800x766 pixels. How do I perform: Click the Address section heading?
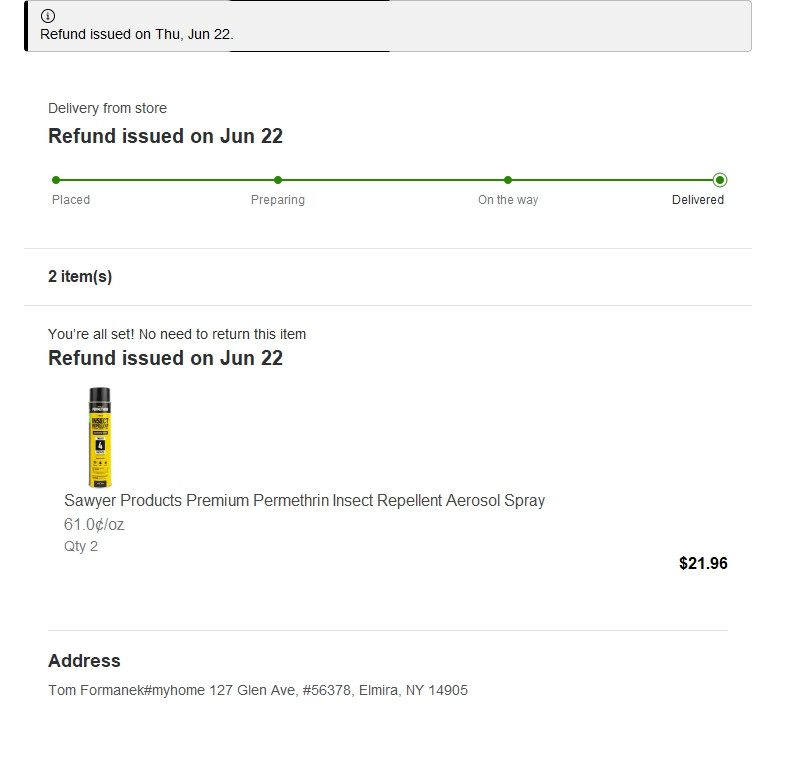click(x=84, y=661)
